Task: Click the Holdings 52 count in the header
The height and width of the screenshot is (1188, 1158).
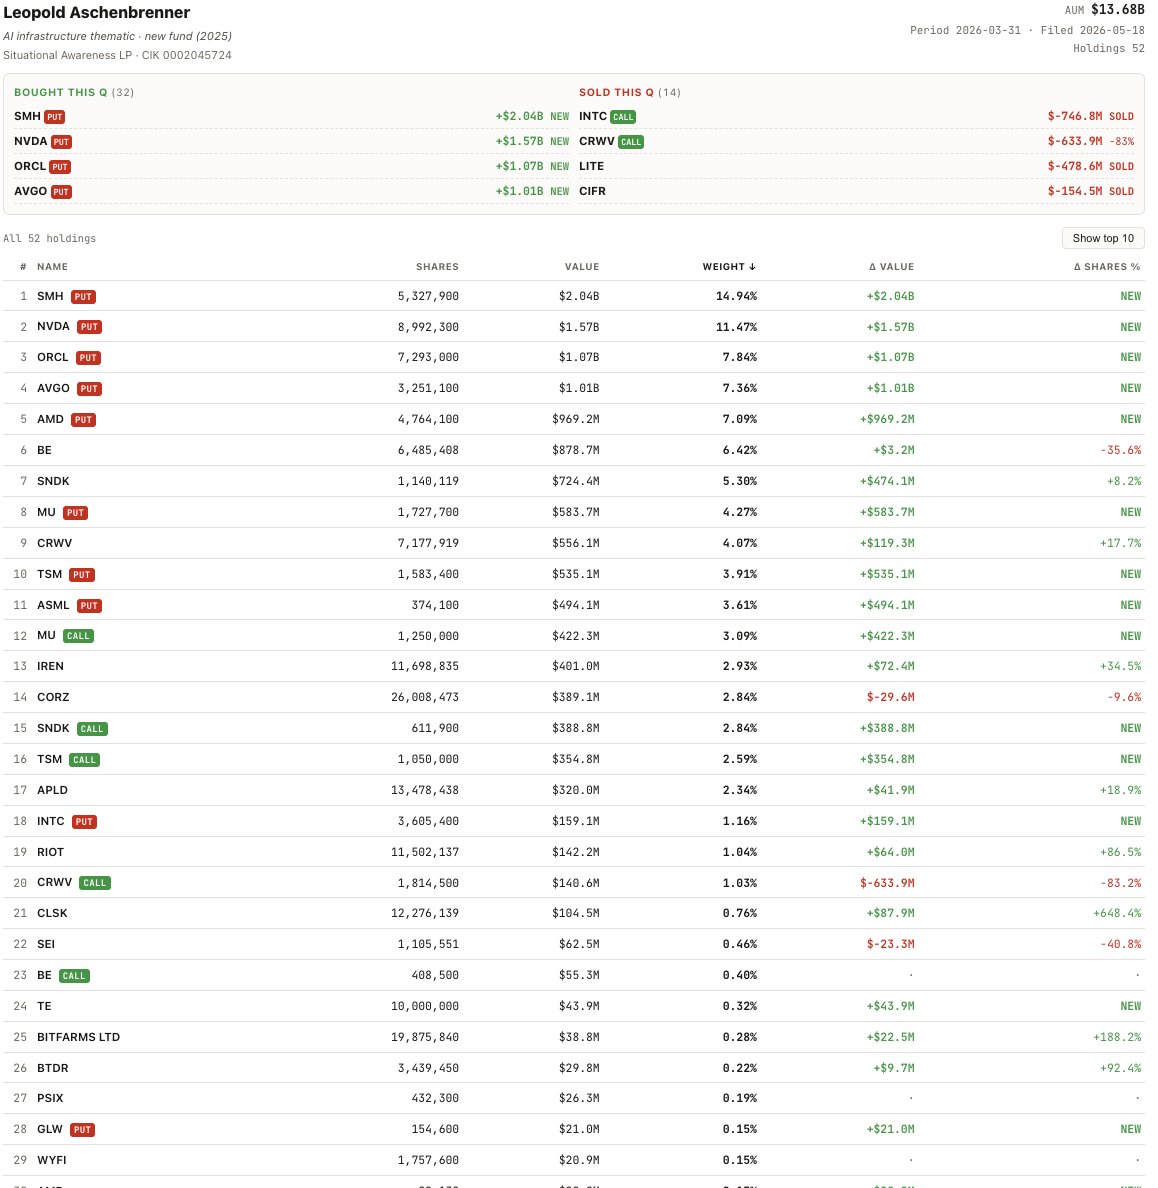Action: click(x=1108, y=48)
